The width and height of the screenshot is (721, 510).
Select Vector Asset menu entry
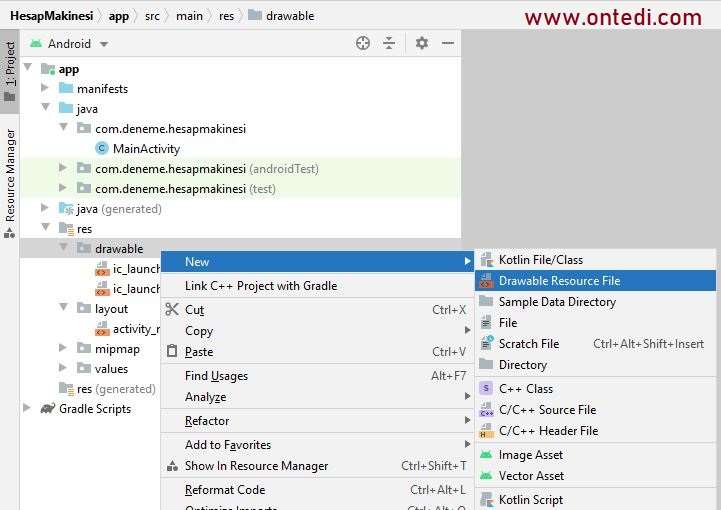[531, 476]
